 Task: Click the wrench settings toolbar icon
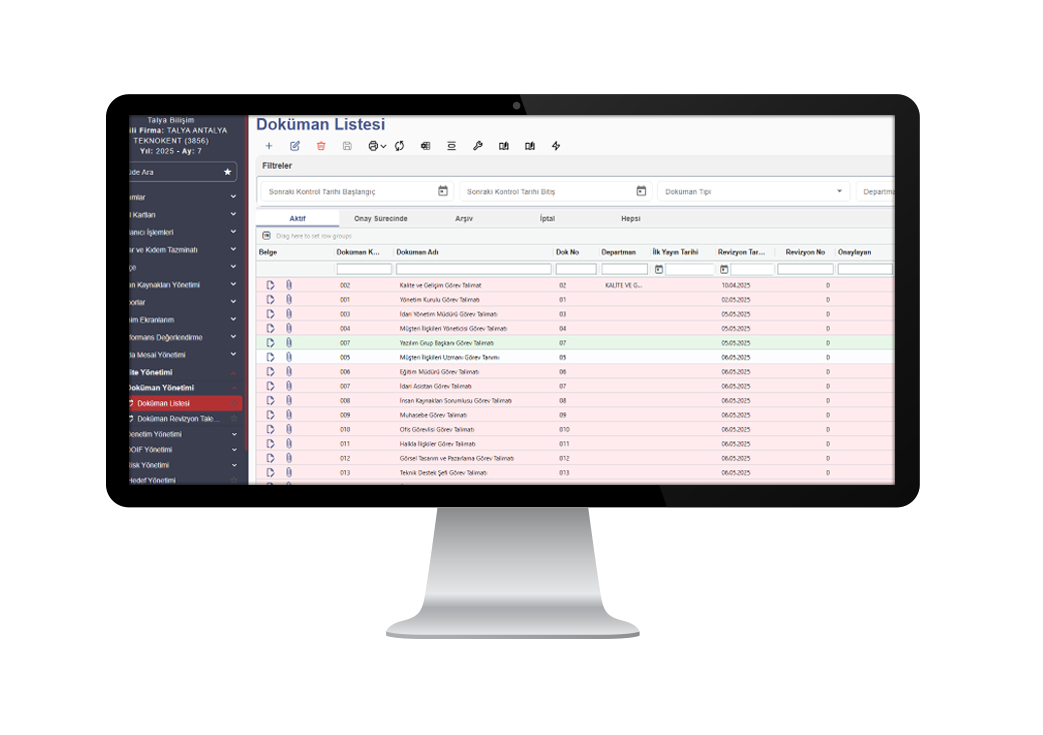coord(478,146)
